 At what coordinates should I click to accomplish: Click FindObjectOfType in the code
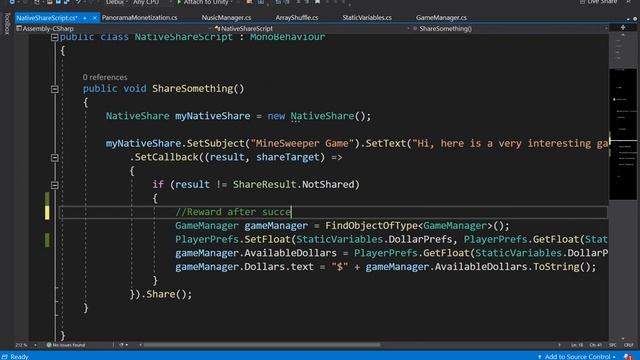371,226
